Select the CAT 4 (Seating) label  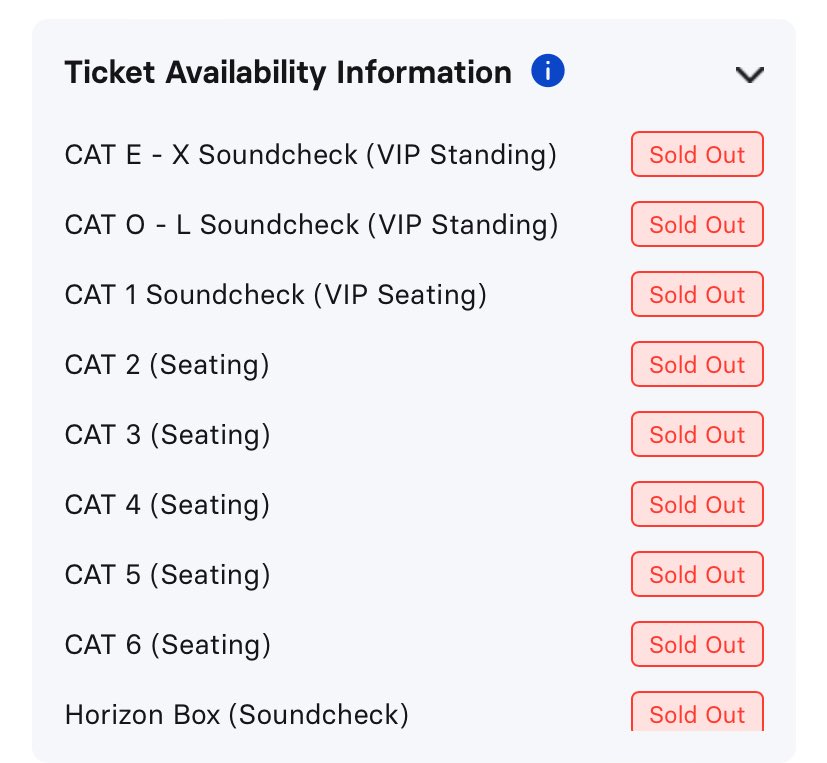point(167,505)
